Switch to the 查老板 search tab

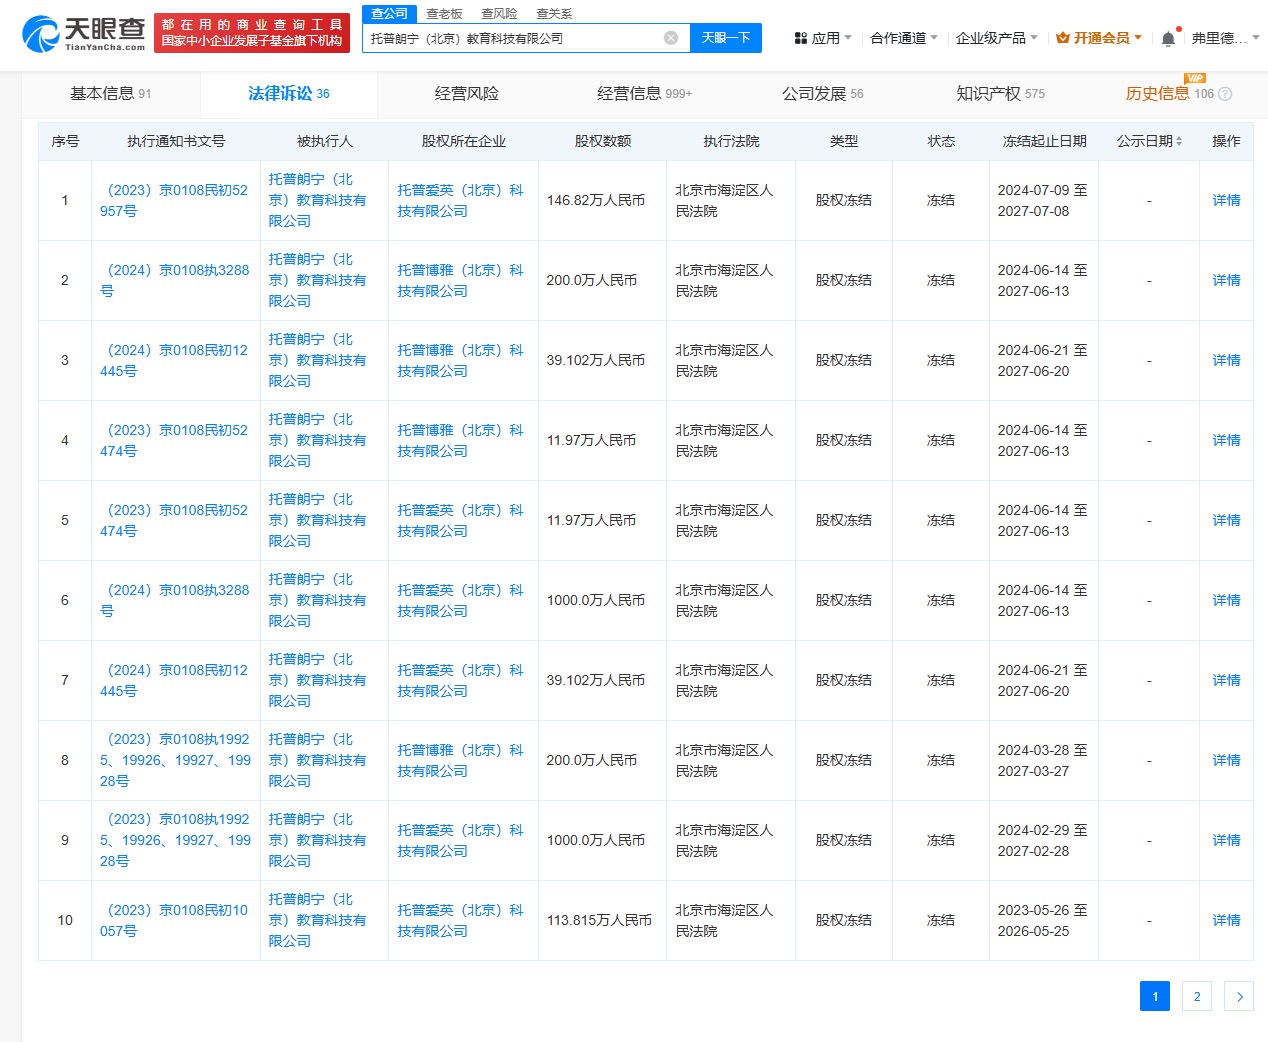pos(444,14)
